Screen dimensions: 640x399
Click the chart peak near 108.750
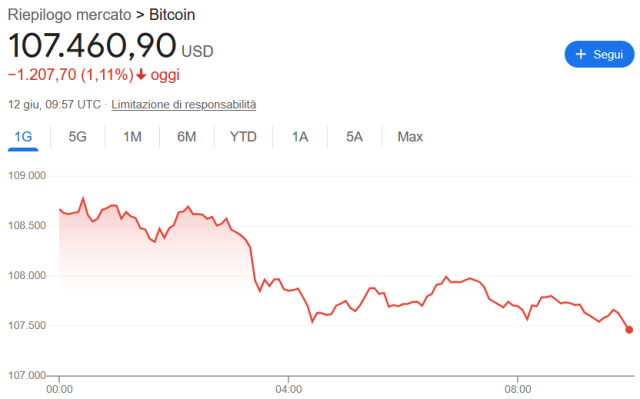(83, 198)
